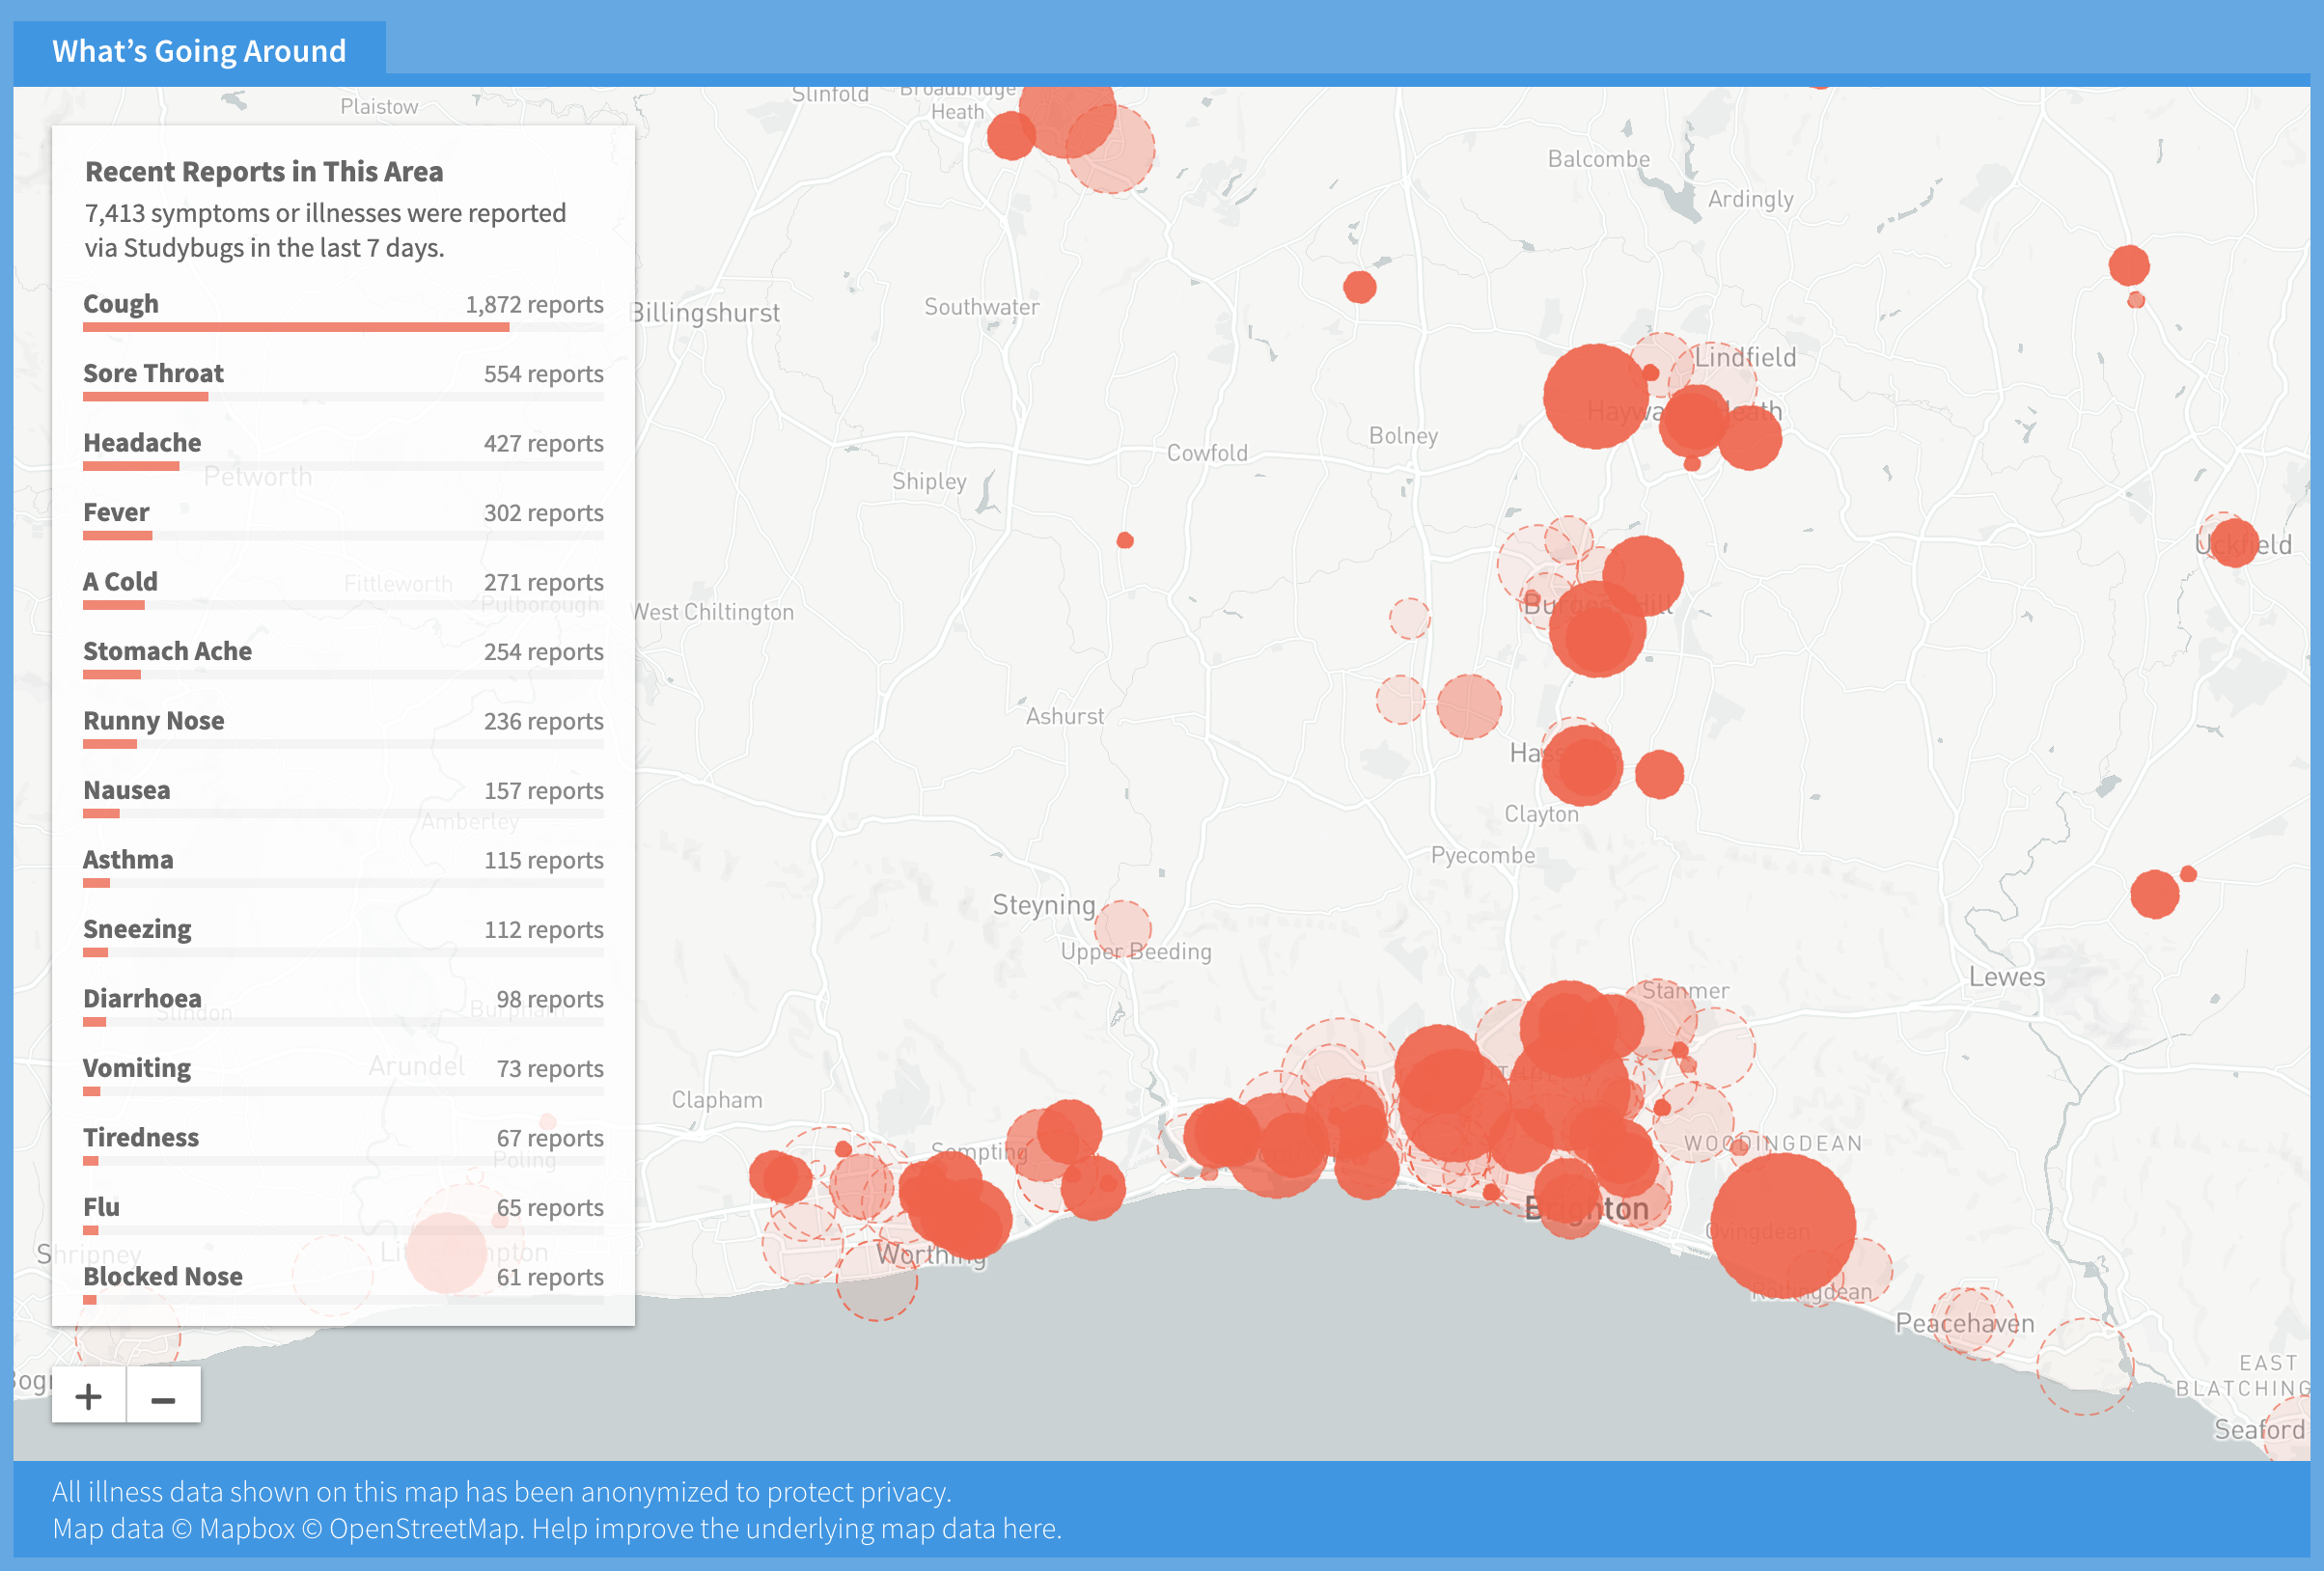Viewport: 2324px width, 1571px height.
Task: Click the Steyning map label
Action: click(x=1044, y=905)
